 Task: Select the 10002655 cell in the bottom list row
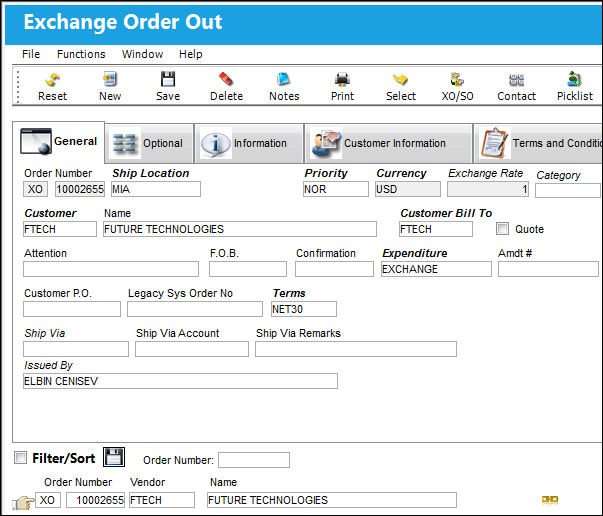(x=95, y=500)
